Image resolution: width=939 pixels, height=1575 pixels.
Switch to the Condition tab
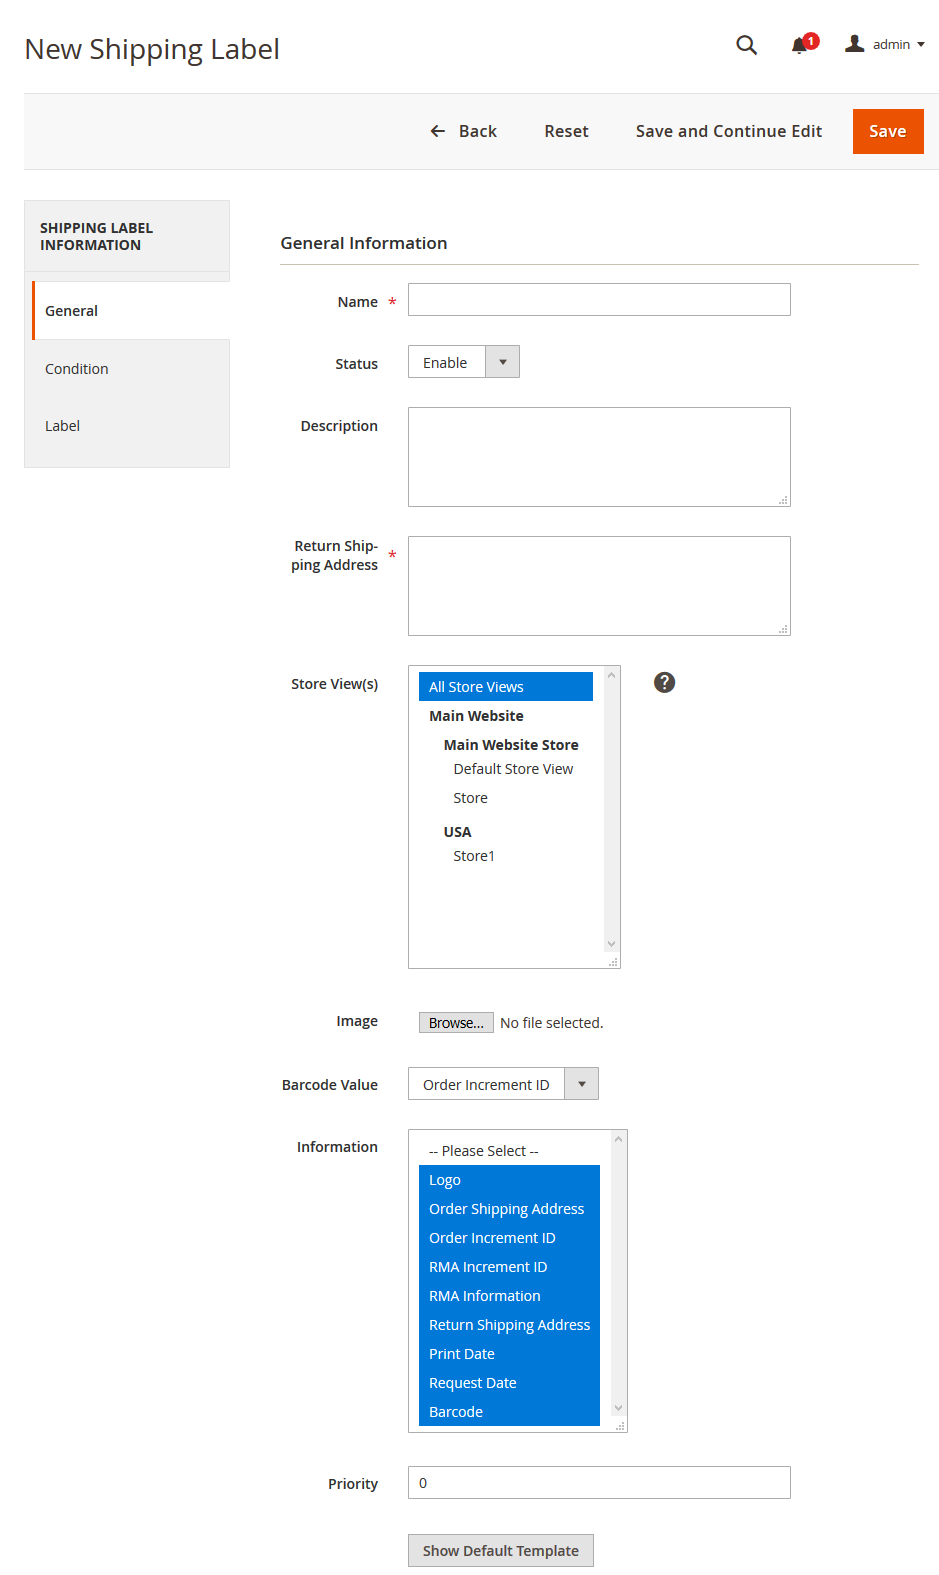pyautogui.click(x=77, y=369)
